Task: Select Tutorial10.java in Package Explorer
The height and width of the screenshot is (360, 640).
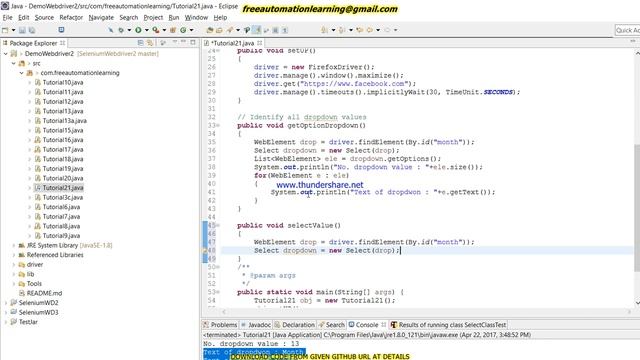Action: pyautogui.click(x=63, y=82)
